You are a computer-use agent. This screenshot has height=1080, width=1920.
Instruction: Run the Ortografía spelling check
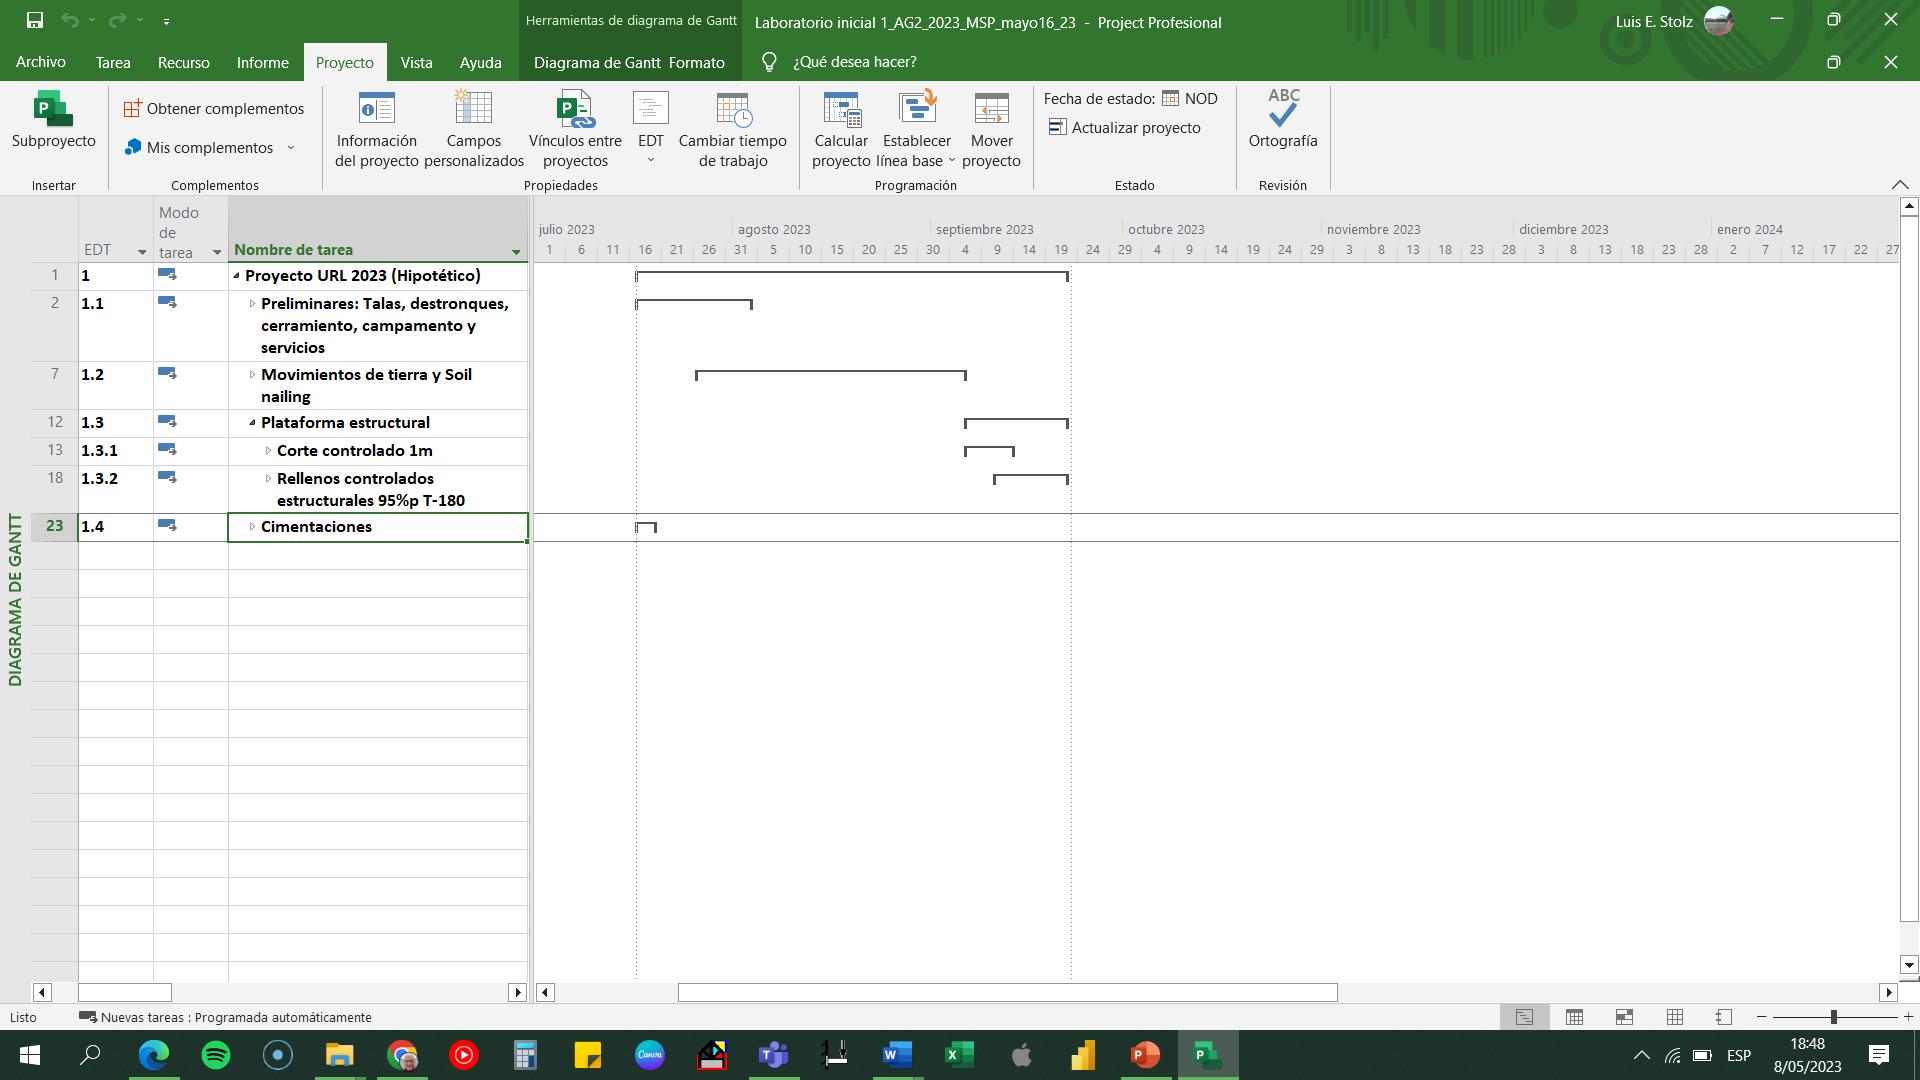coord(1282,110)
